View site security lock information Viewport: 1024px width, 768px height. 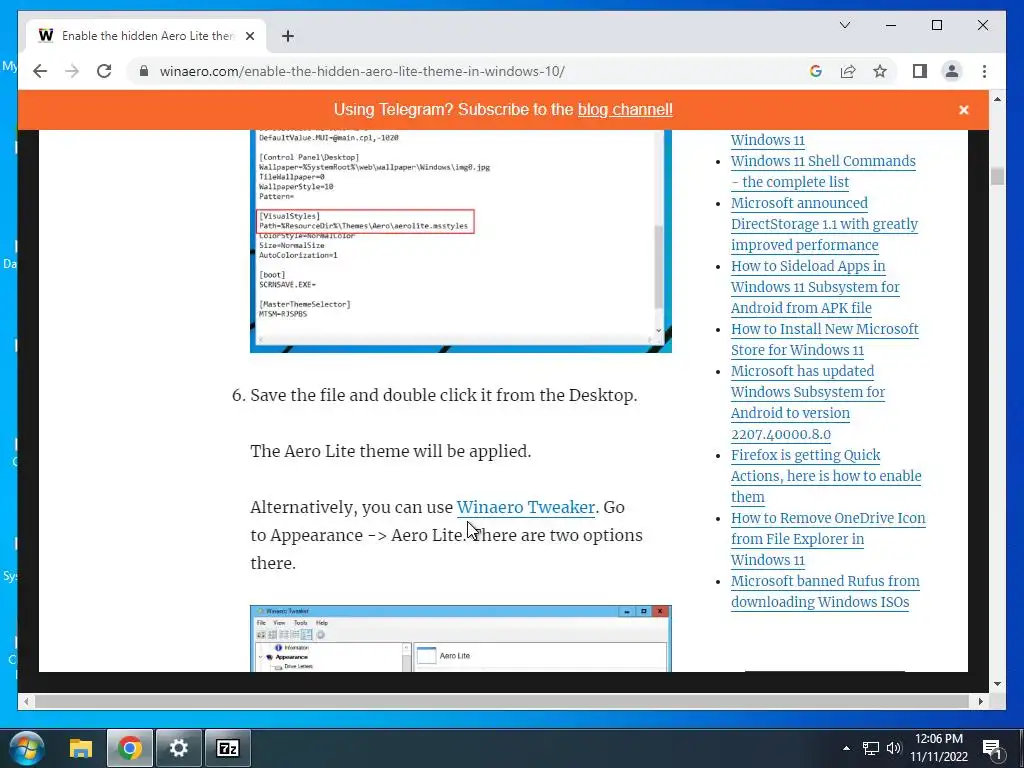pyautogui.click(x=144, y=71)
